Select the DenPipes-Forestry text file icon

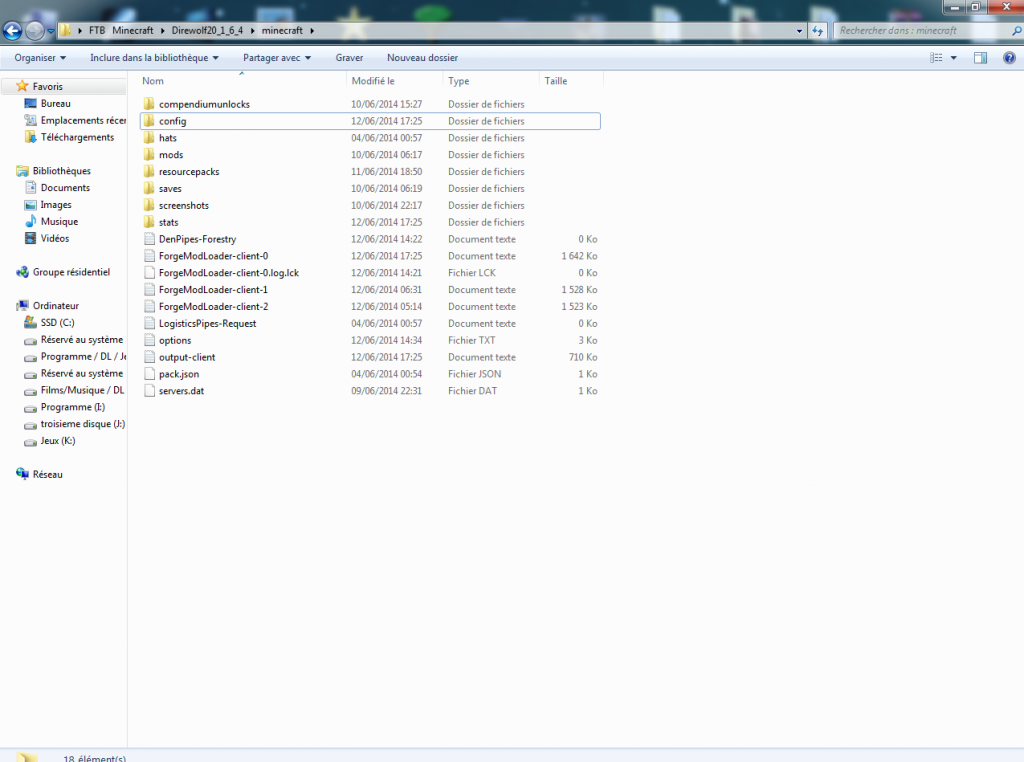(150, 239)
